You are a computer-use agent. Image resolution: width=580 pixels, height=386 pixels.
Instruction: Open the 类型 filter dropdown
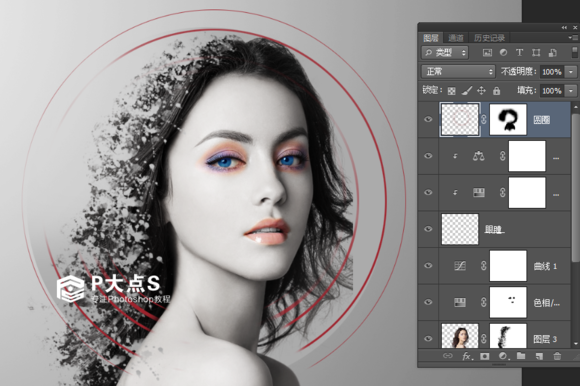coord(445,53)
